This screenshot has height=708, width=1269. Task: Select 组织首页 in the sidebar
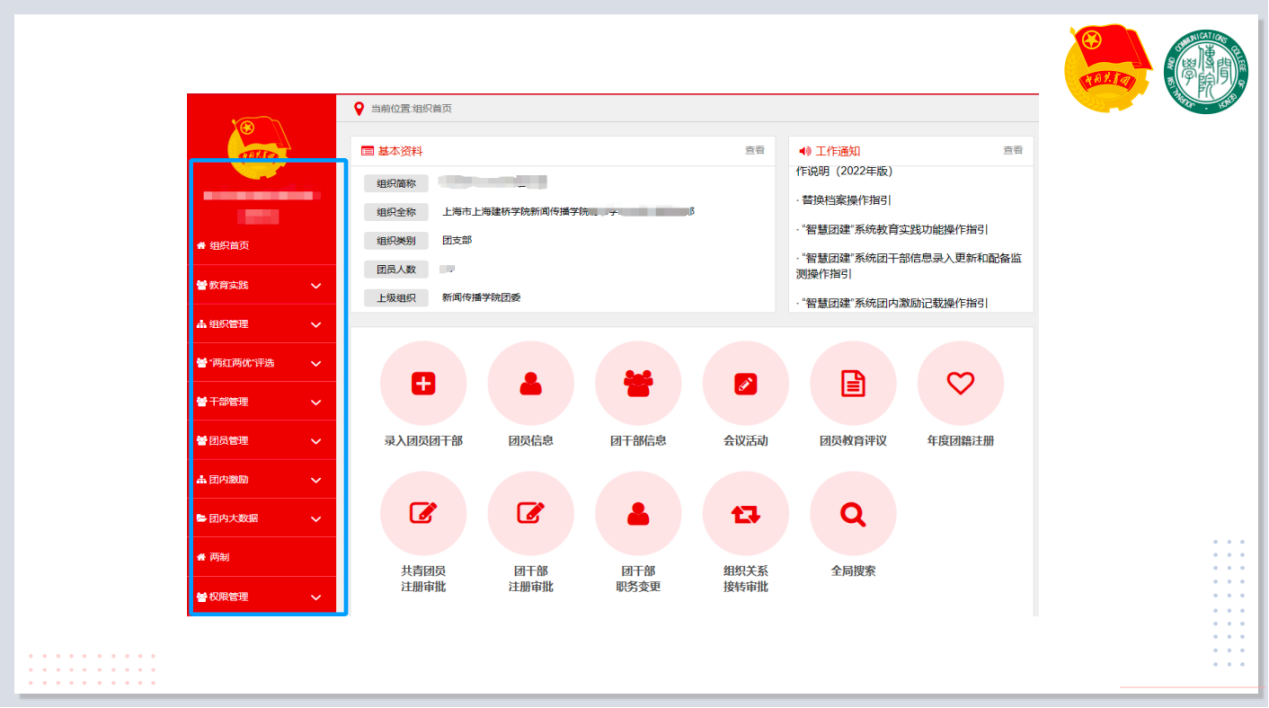click(x=228, y=246)
